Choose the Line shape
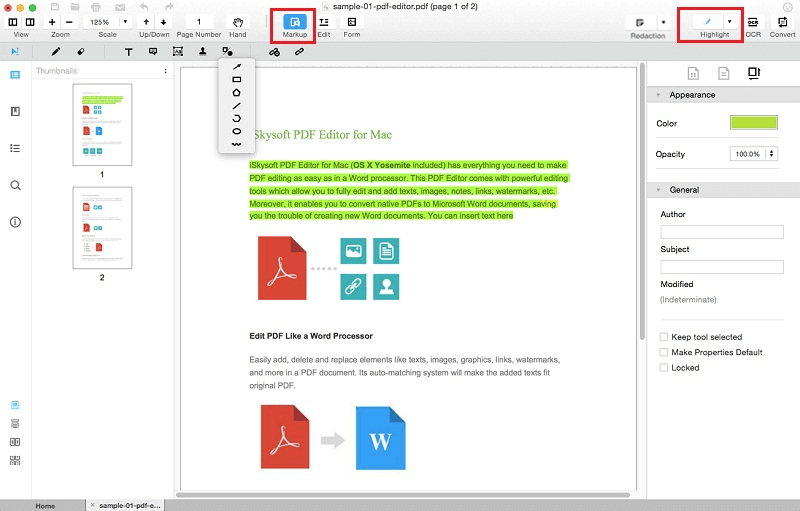This screenshot has height=511, width=800. click(237, 106)
